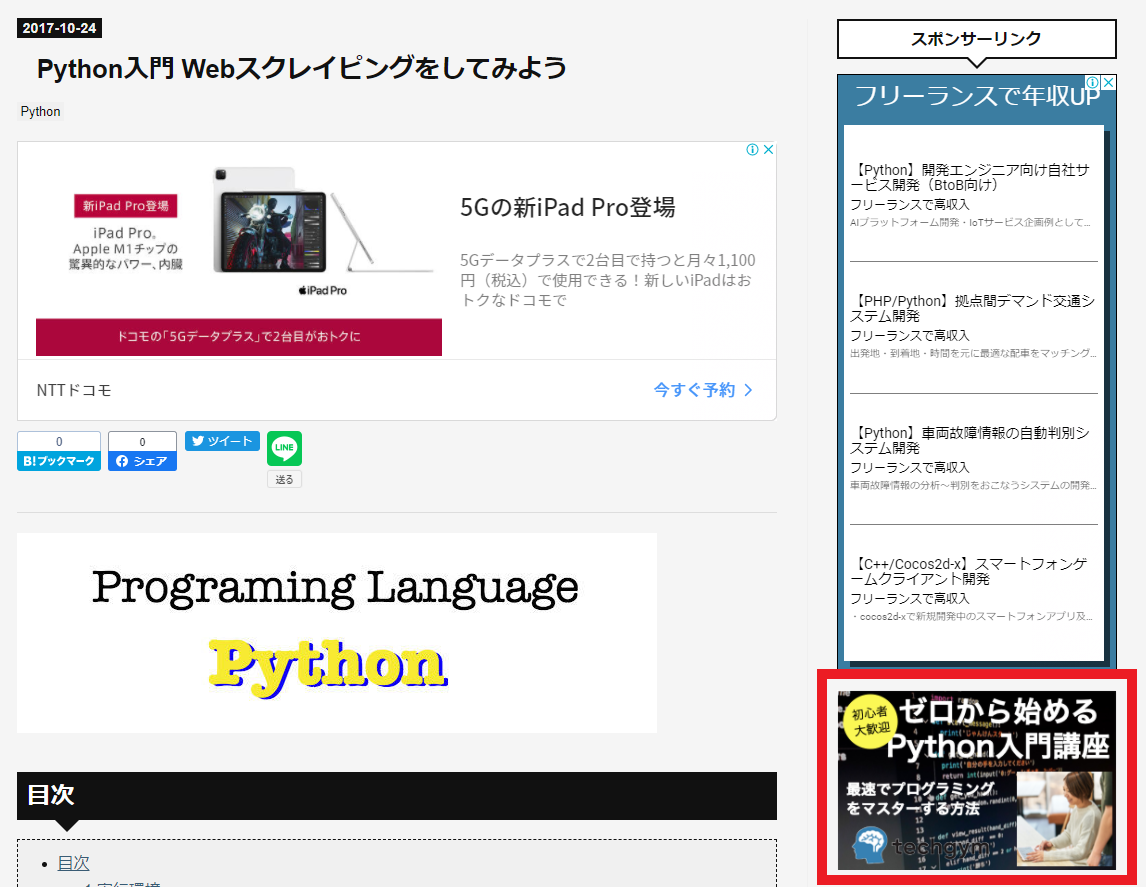Click the 2017-10-24 date badge
The image size is (1146, 887).
(59, 28)
